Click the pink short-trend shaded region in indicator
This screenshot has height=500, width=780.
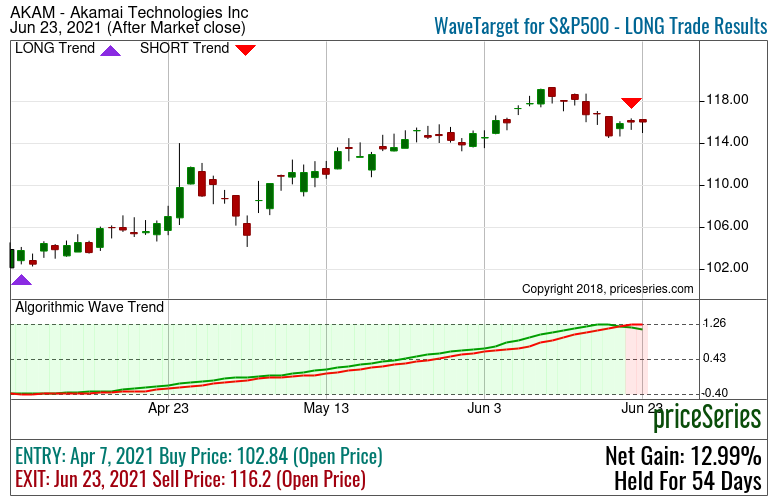click(x=636, y=359)
